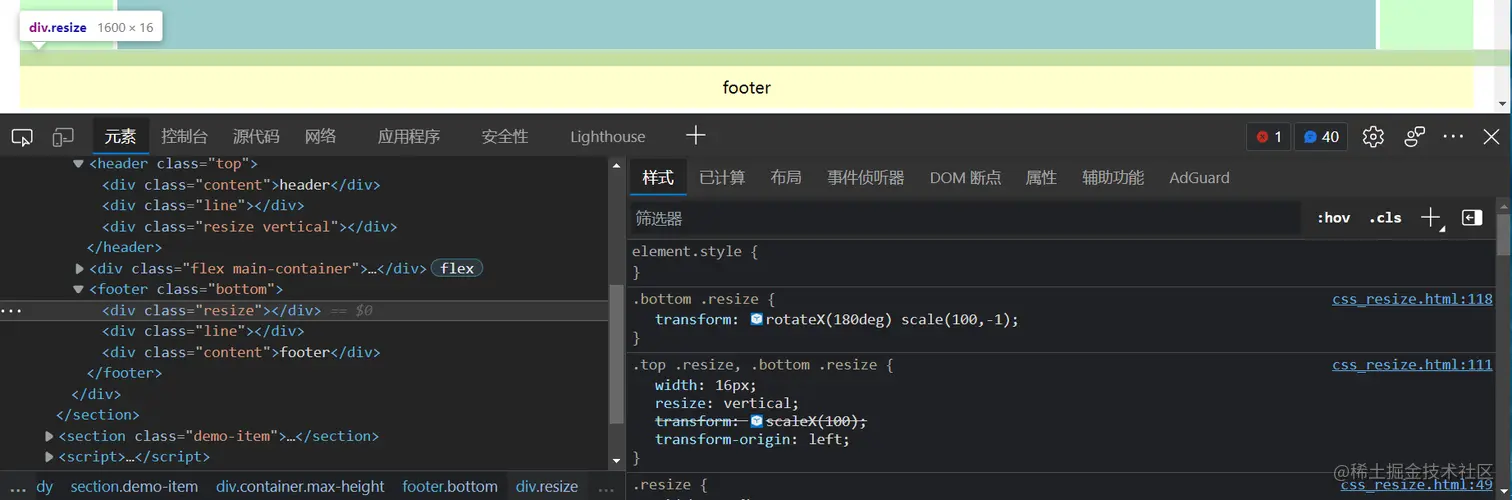Open the 应用程序 tab
This screenshot has width=1512, height=500.
(409, 137)
